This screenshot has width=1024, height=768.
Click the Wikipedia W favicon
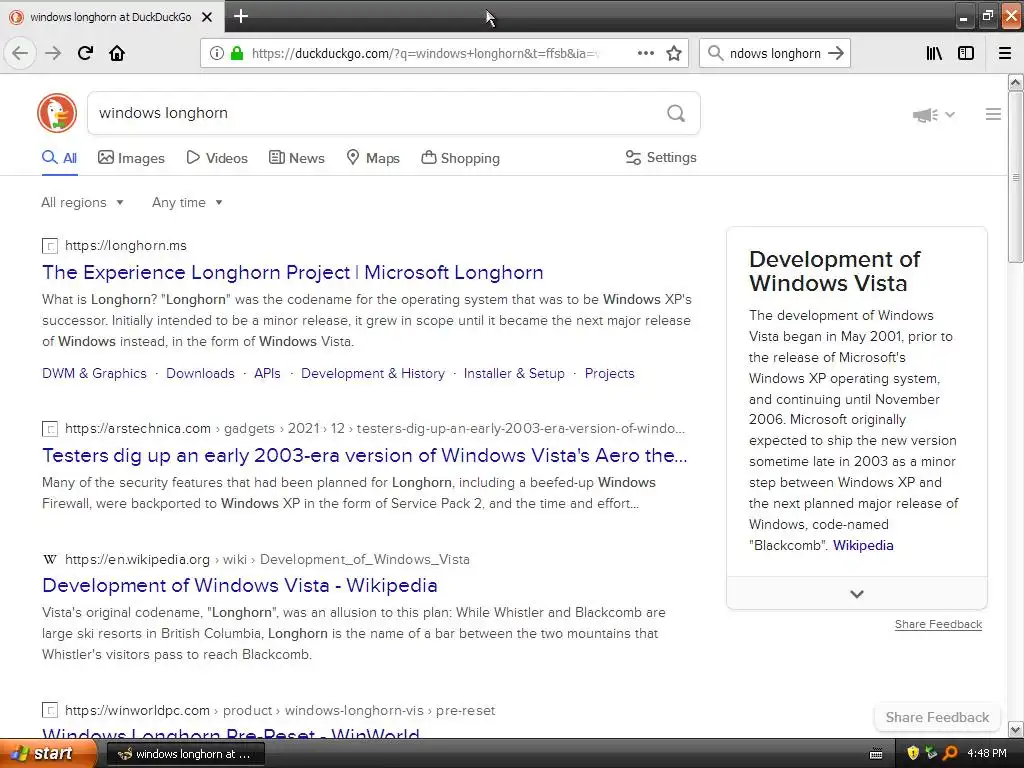coord(50,560)
